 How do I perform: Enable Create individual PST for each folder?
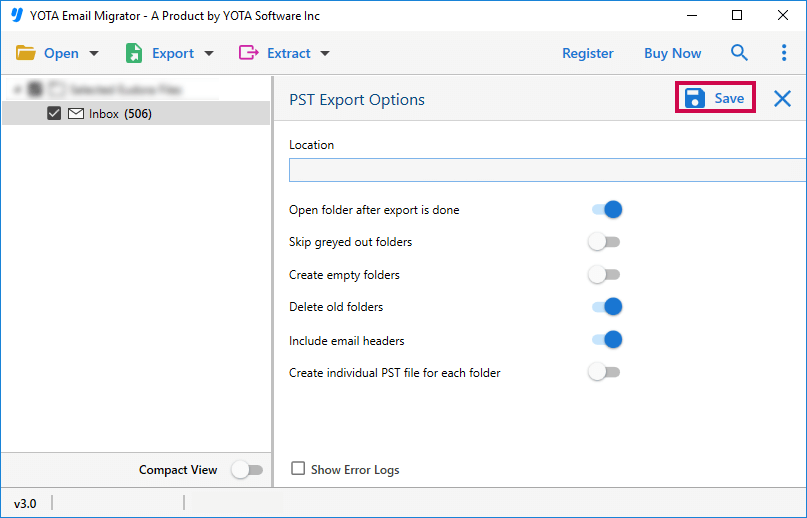pyautogui.click(x=604, y=372)
